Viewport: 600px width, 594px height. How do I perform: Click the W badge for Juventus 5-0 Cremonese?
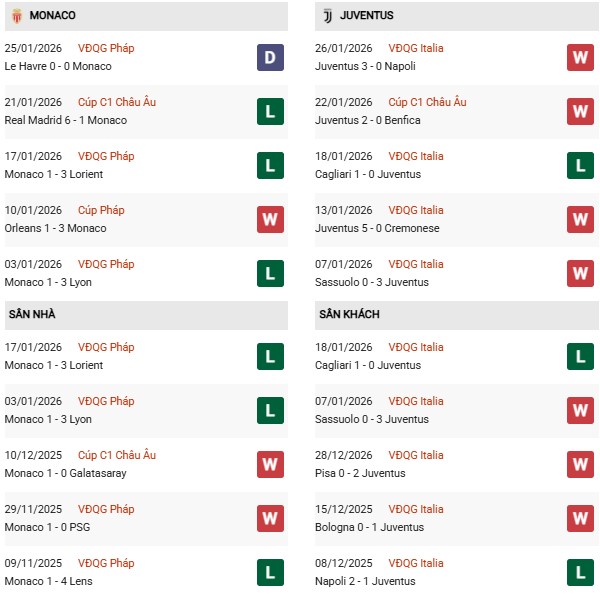tap(580, 219)
